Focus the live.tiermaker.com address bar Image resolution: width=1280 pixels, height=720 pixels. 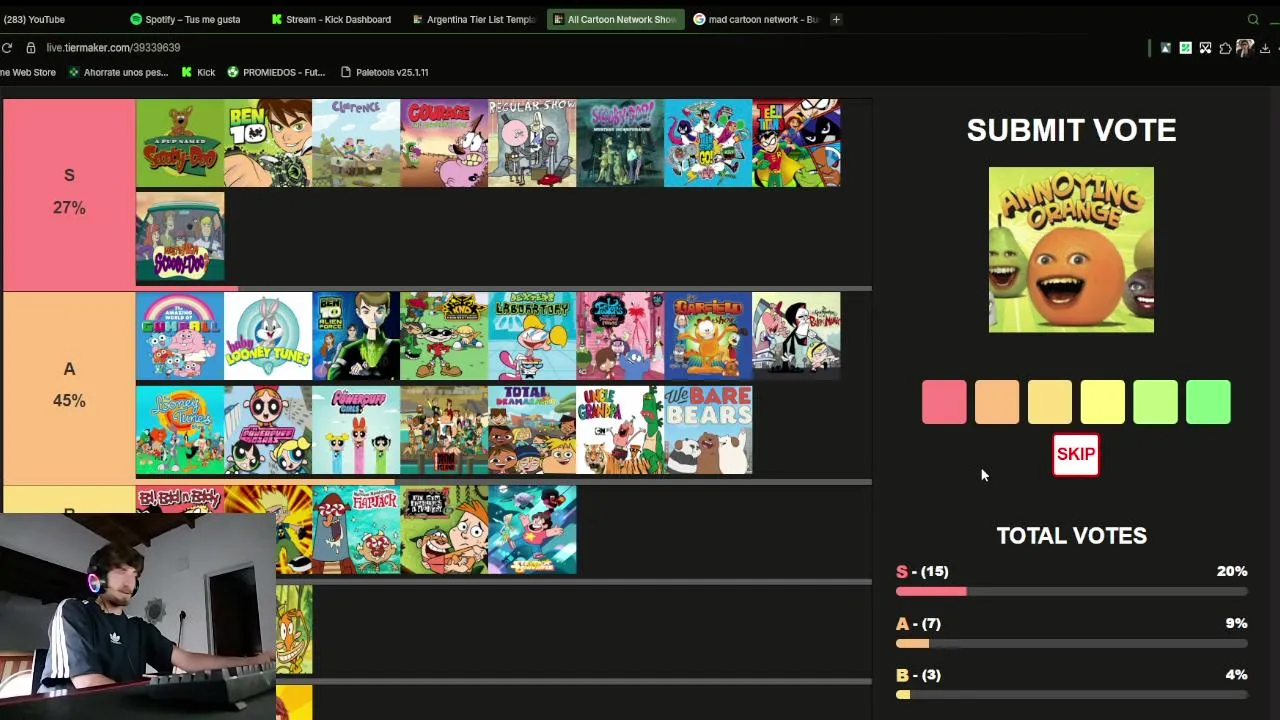pyautogui.click(x=113, y=48)
